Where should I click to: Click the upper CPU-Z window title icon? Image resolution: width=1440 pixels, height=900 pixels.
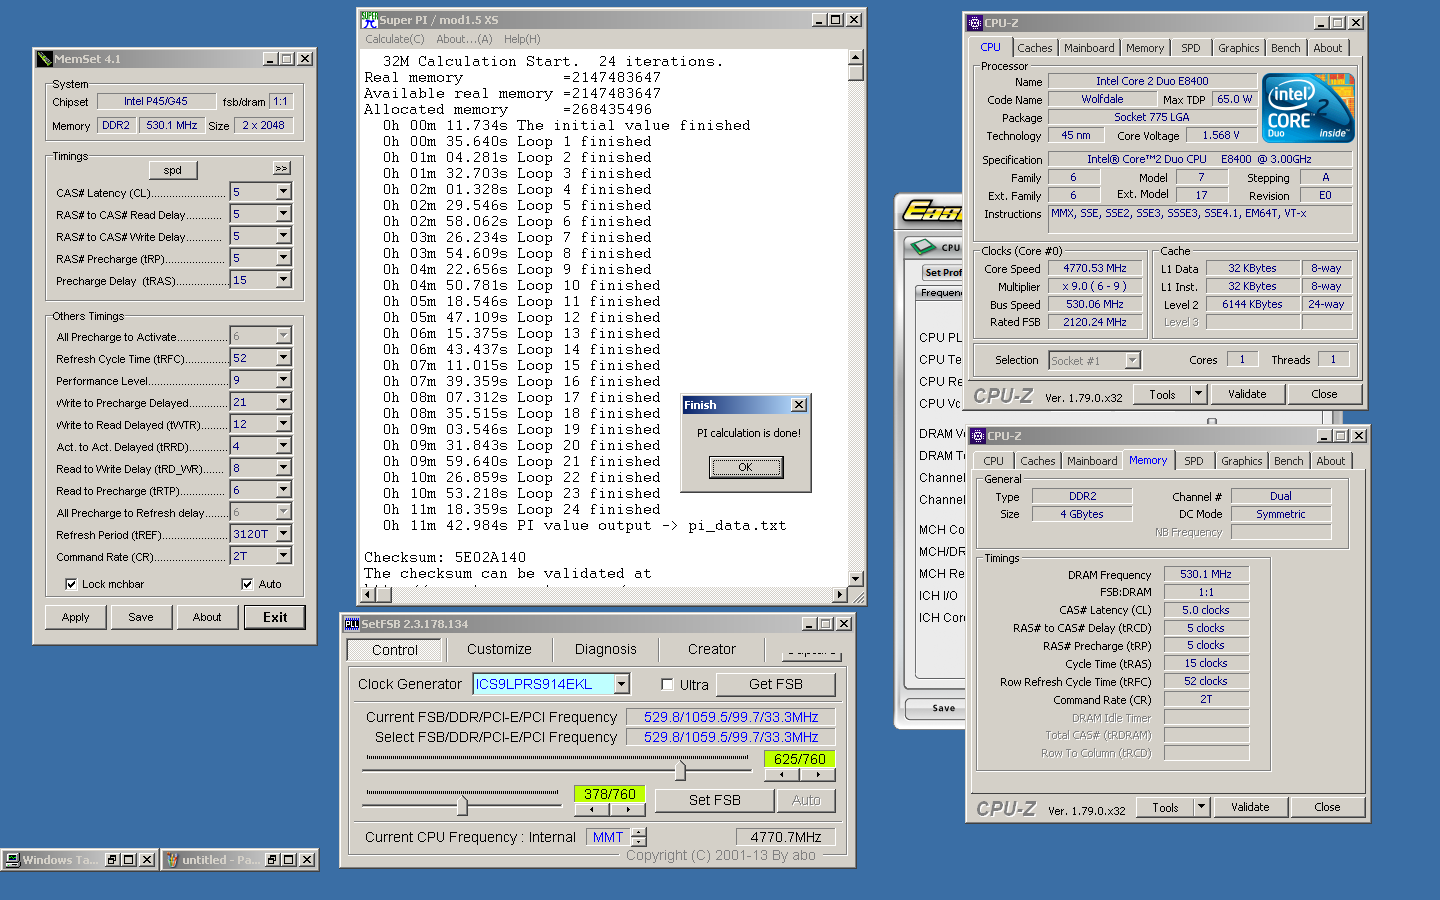point(975,23)
